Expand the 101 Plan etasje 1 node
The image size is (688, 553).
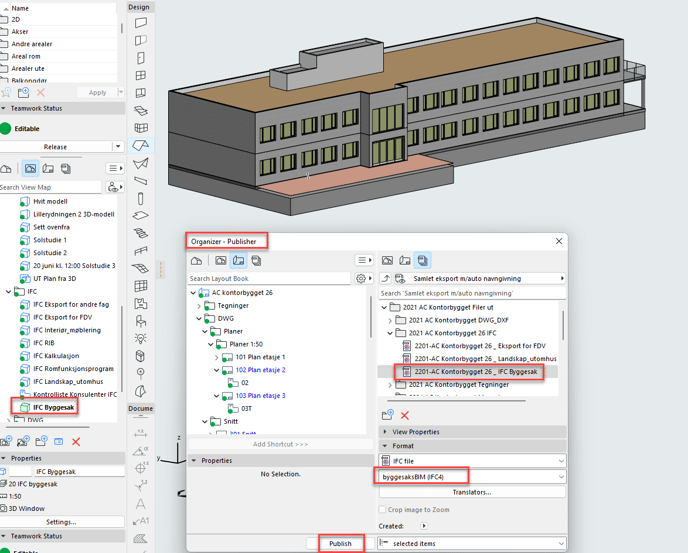[x=216, y=357]
